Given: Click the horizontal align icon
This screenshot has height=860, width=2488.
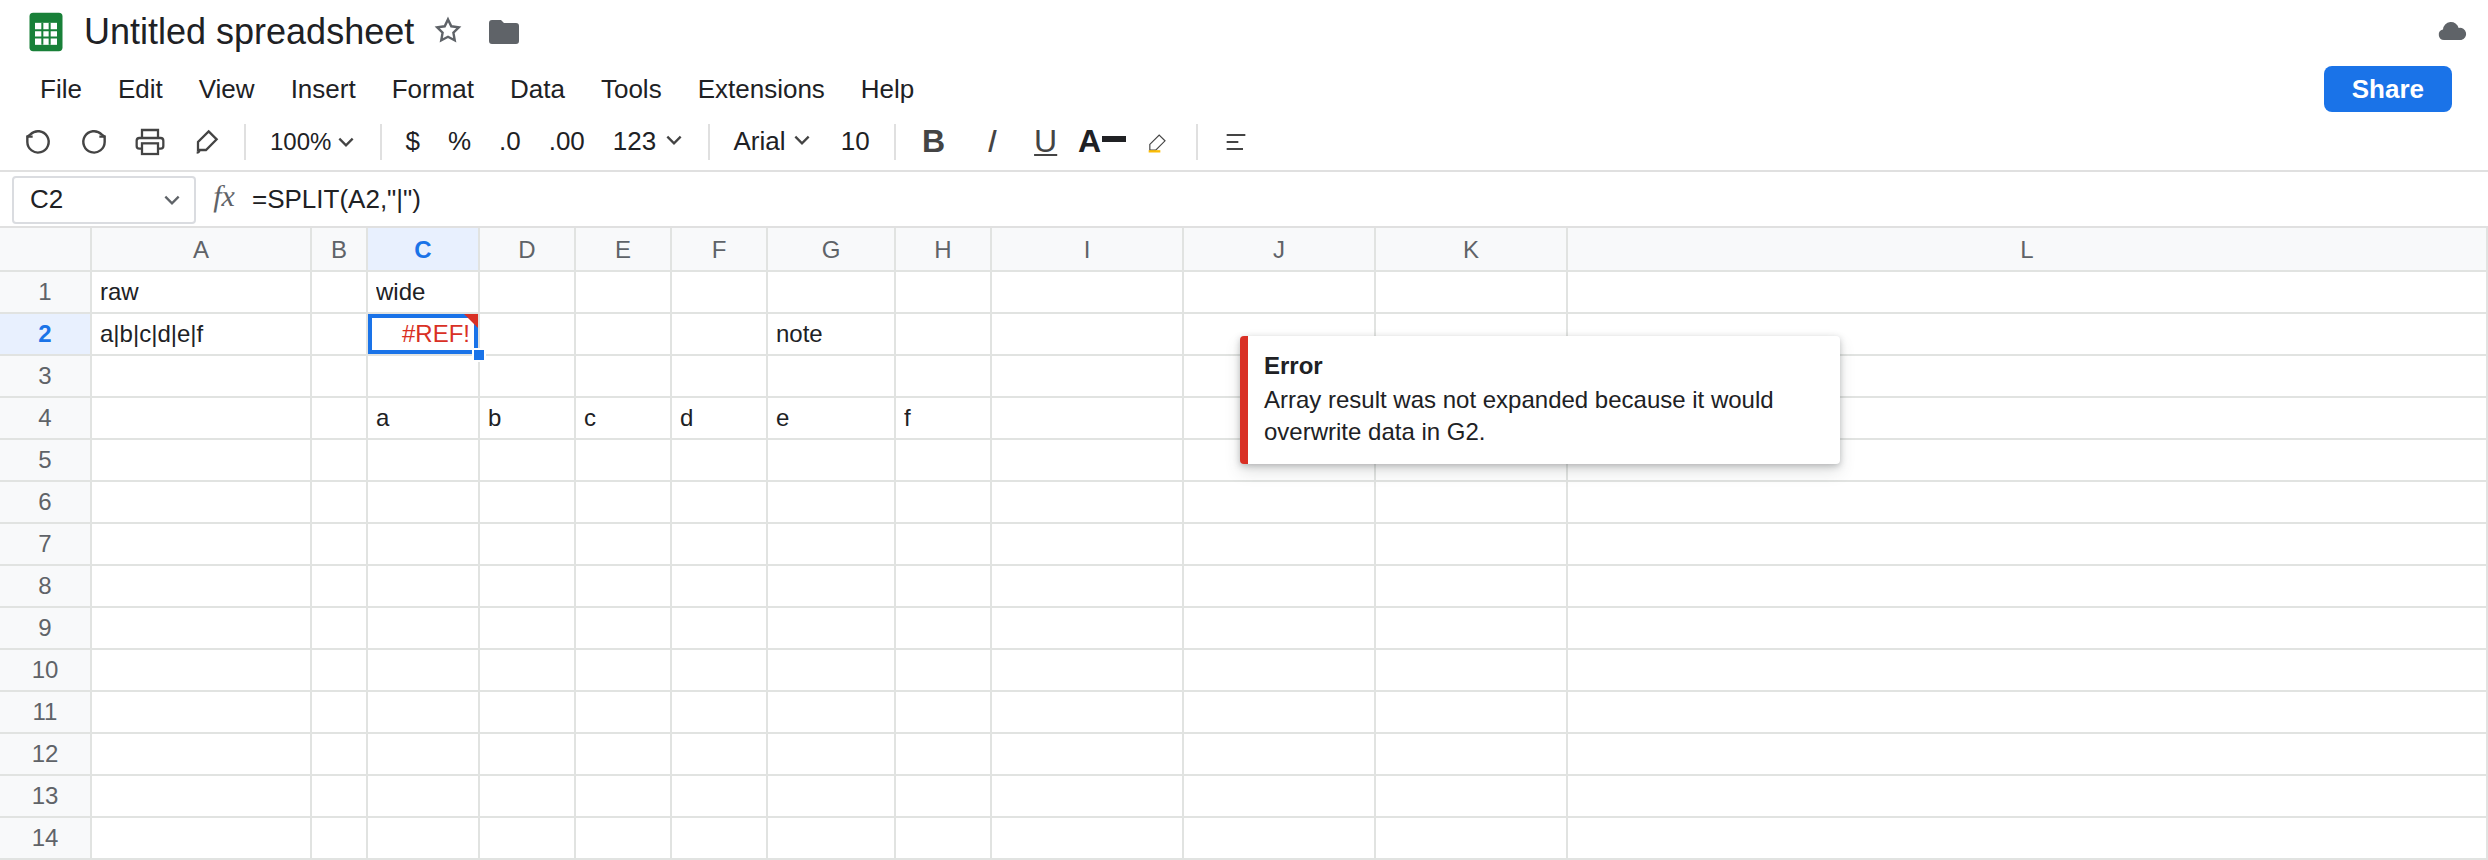Looking at the screenshot, I should coord(1235,142).
